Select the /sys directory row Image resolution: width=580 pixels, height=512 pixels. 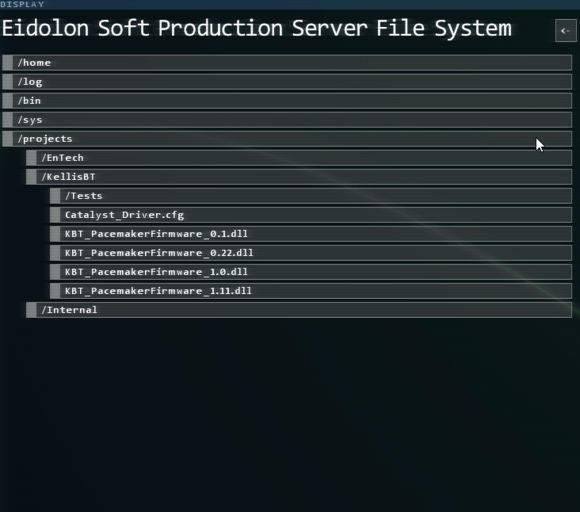tap(287, 120)
